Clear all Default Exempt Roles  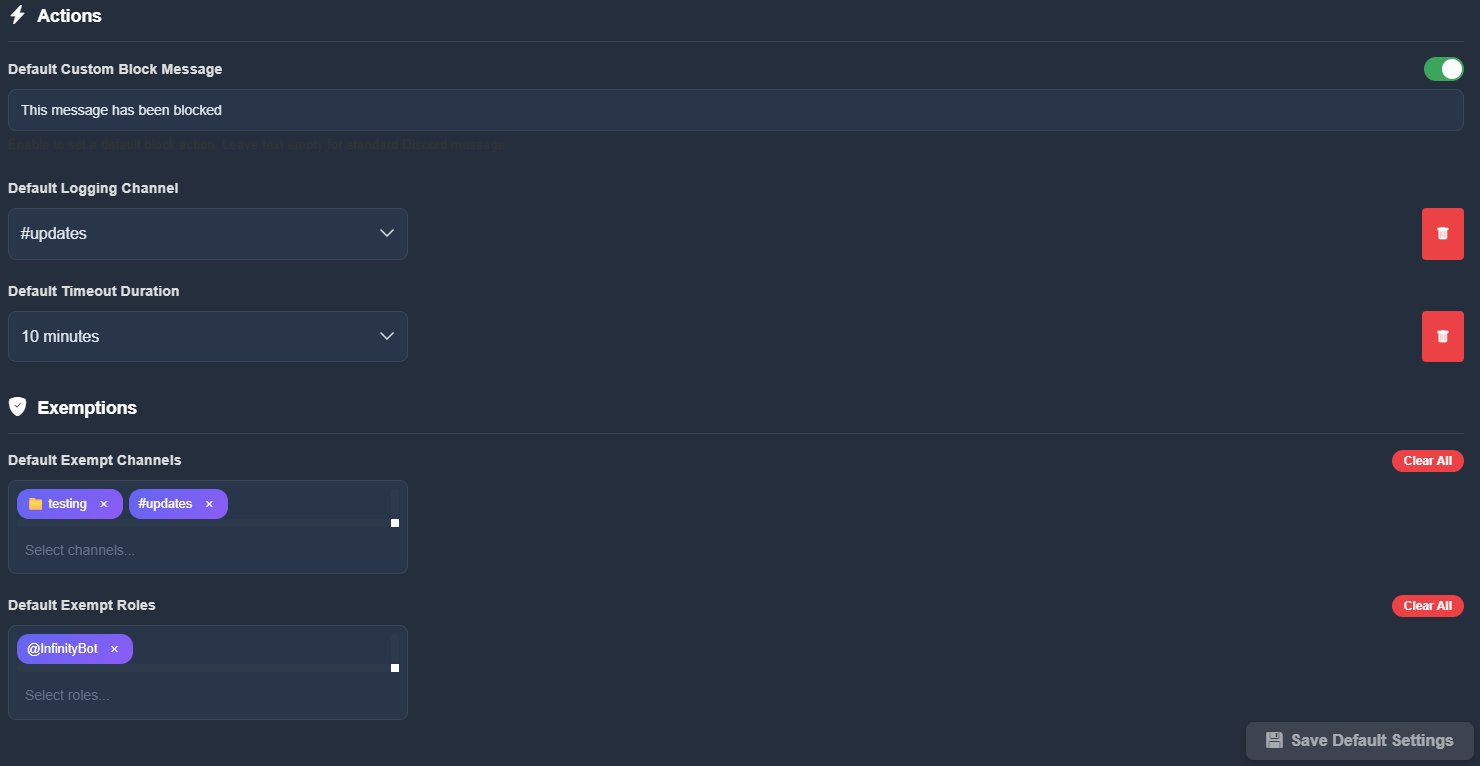(x=1427, y=606)
